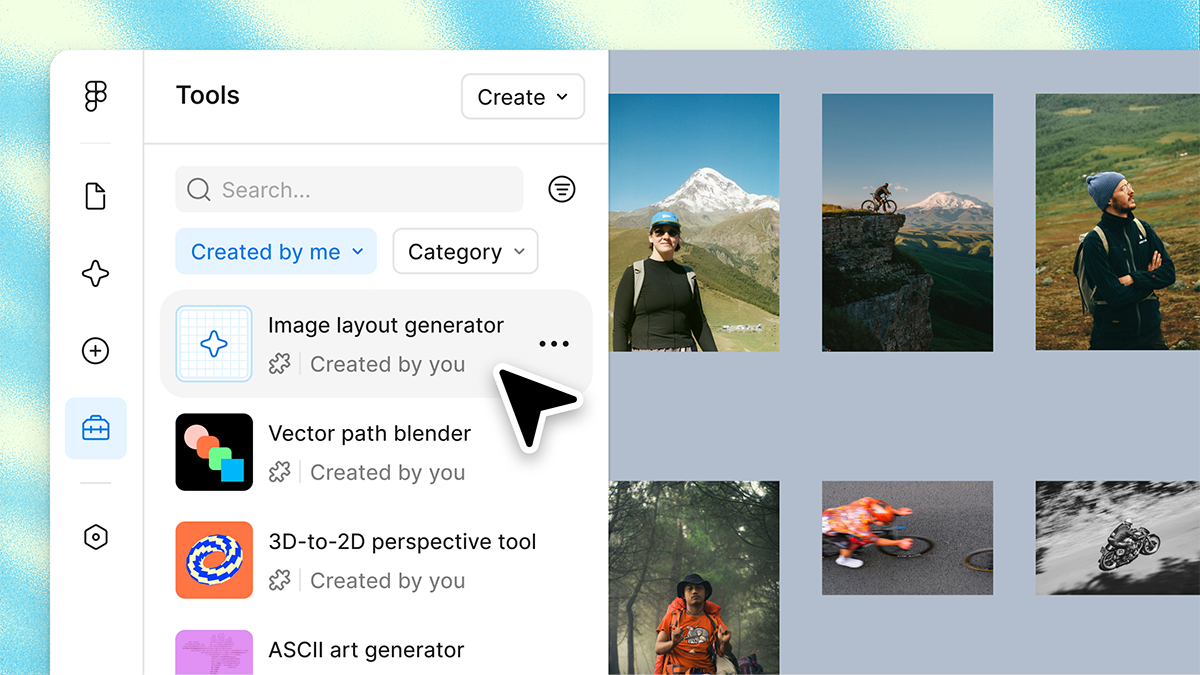Click the Image layout generator grid thumbnail icon
Image resolution: width=1200 pixels, height=675 pixels.
pyautogui.click(x=214, y=344)
